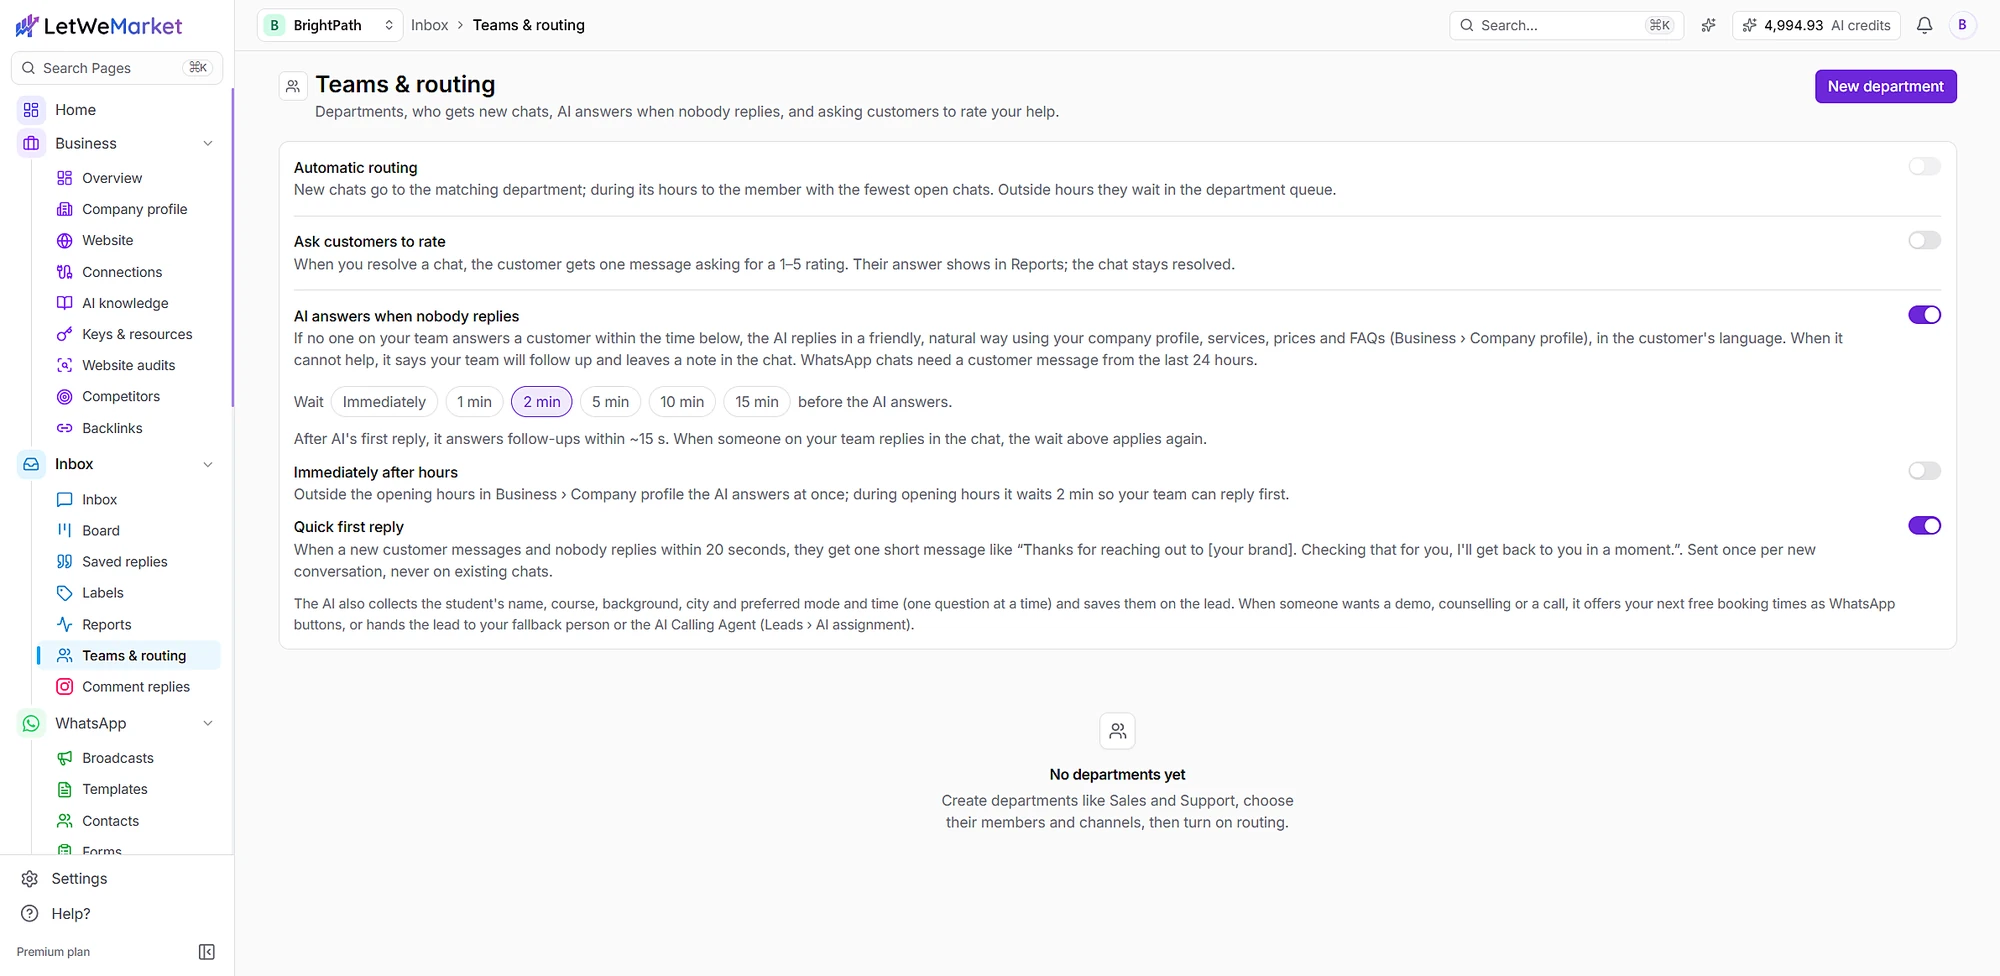Click the Connections icon in sidebar
Screen dimensions: 2000x976
(x=65, y=272)
